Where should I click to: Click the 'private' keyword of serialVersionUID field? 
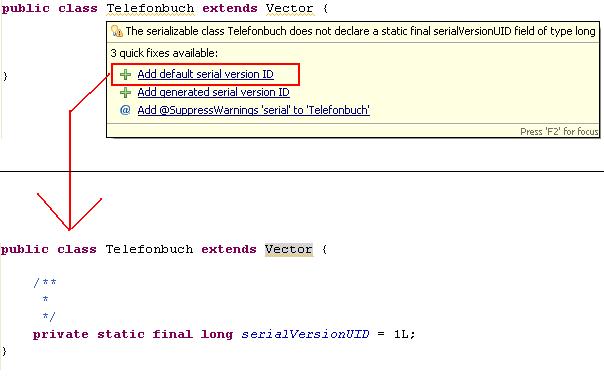60,334
